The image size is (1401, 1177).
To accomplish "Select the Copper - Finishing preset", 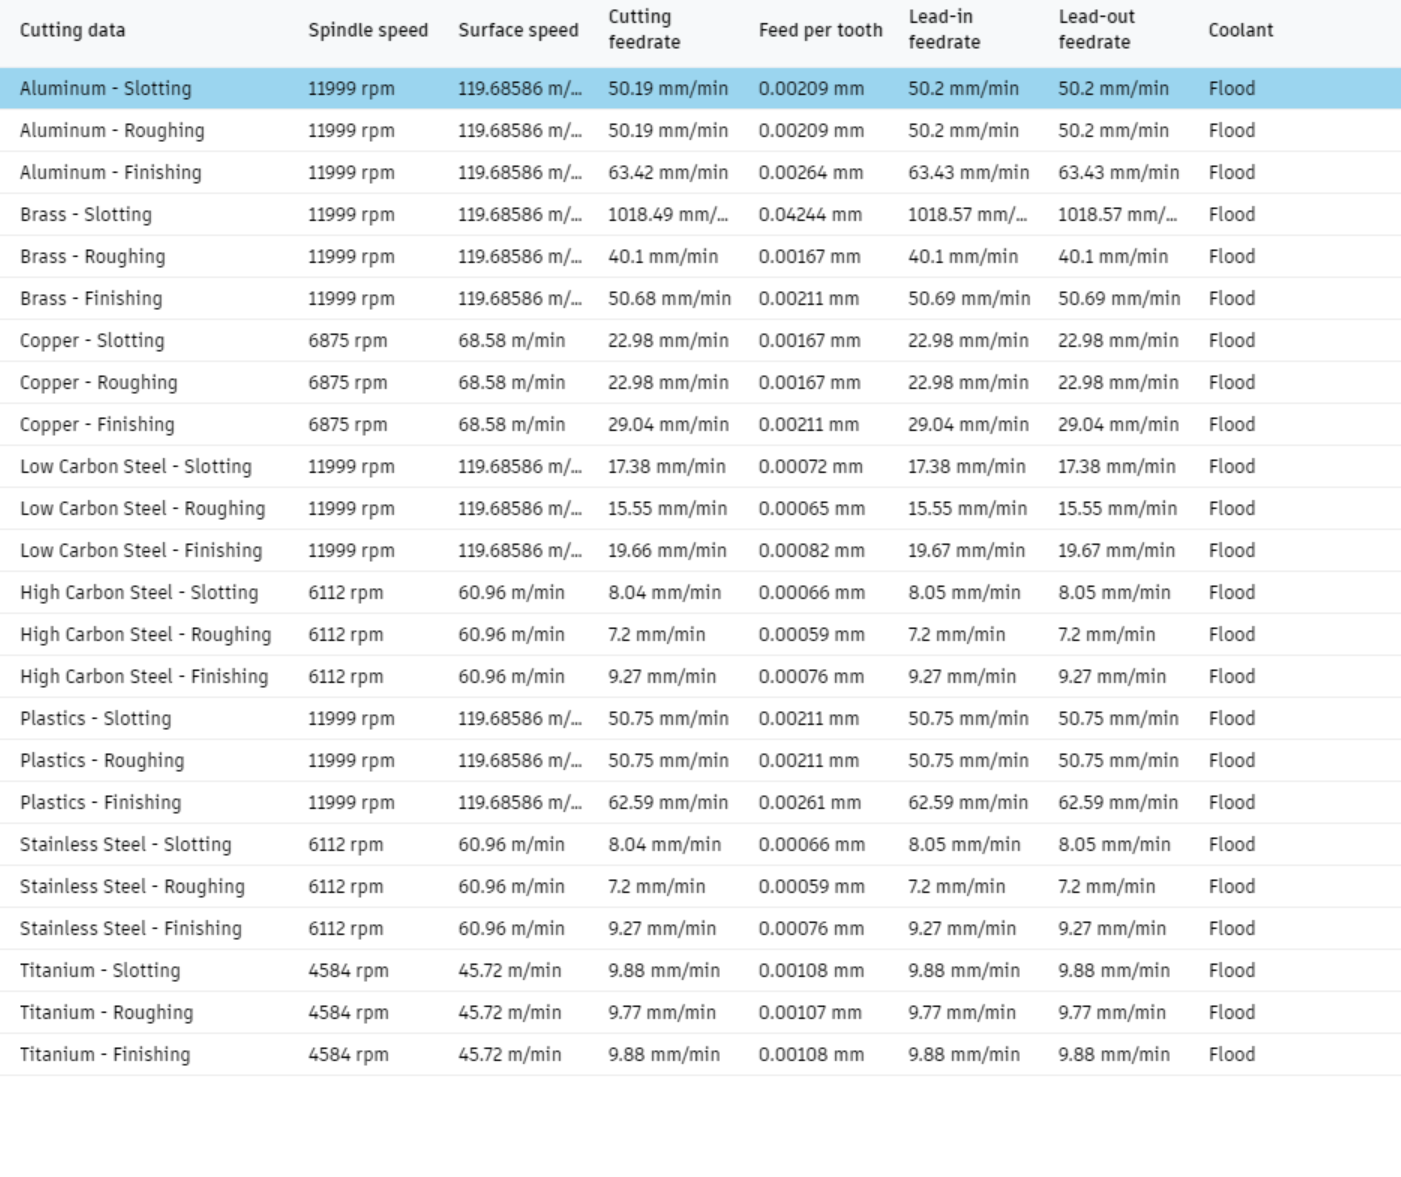I will [700, 424].
